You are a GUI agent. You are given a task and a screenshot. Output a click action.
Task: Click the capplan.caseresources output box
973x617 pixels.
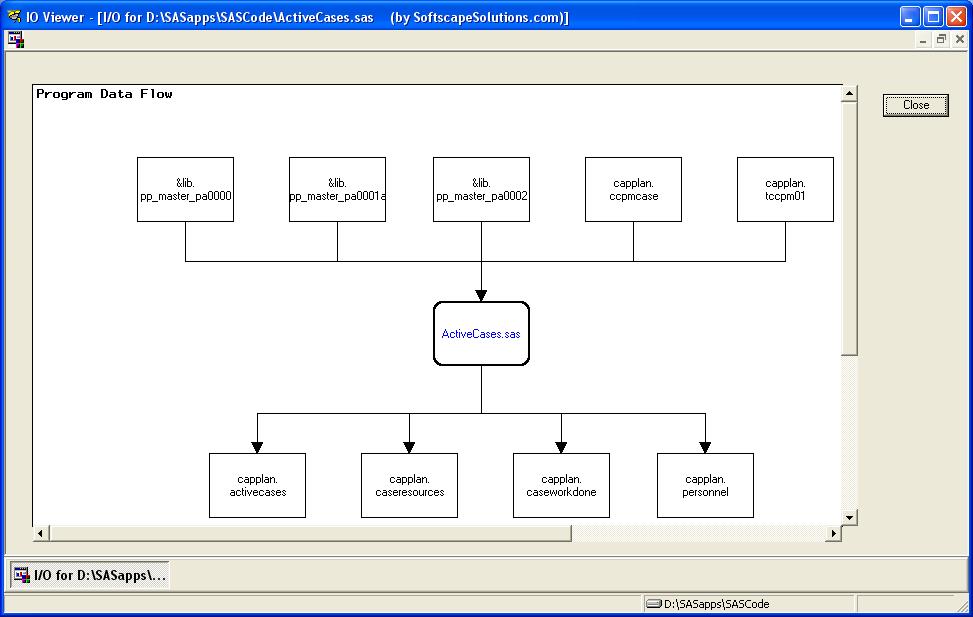[x=409, y=485]
